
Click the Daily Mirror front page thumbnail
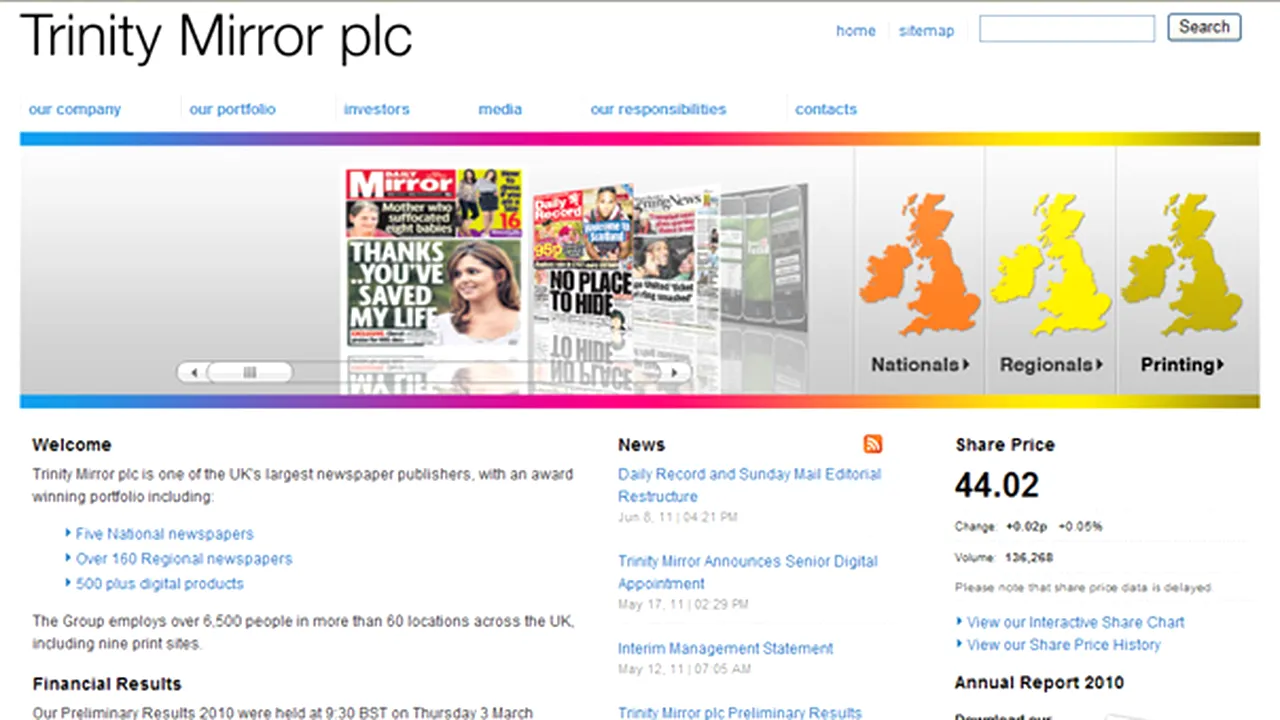pos(434,257)
